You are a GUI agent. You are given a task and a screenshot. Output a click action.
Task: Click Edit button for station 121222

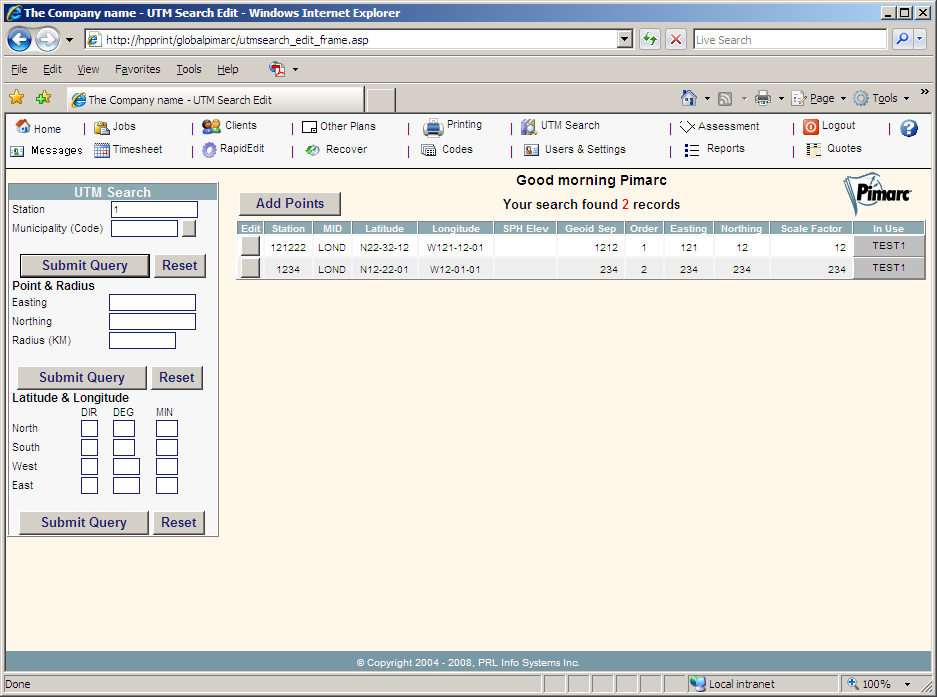pos(250,246)
